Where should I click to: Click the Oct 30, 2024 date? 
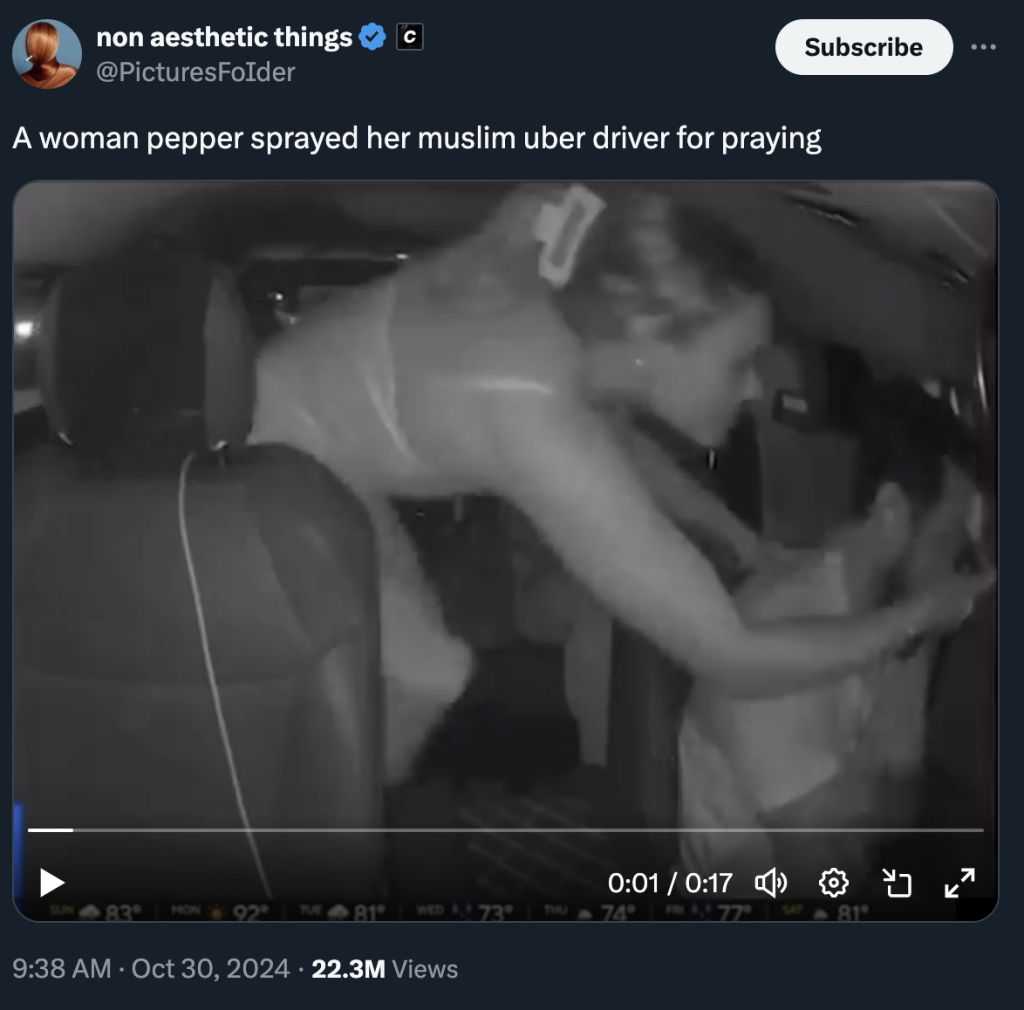pos(210,969)
